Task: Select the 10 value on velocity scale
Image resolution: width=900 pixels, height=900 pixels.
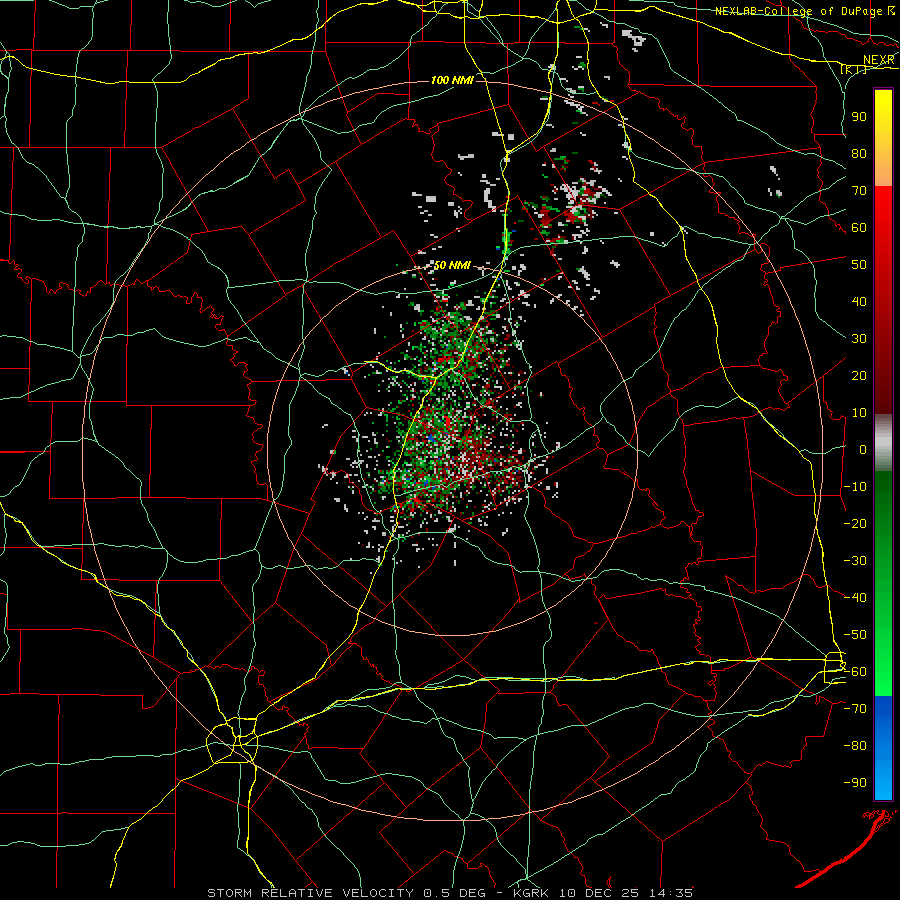Action: [x=859, y=413]
